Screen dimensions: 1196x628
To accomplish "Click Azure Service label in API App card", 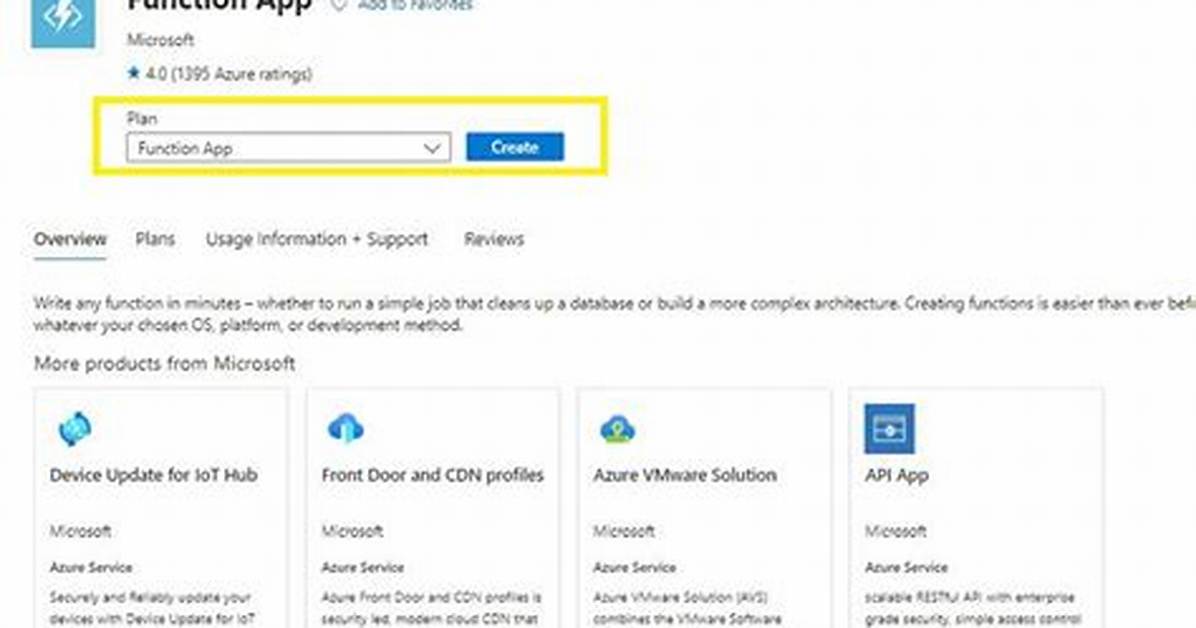I will point(906,568).
